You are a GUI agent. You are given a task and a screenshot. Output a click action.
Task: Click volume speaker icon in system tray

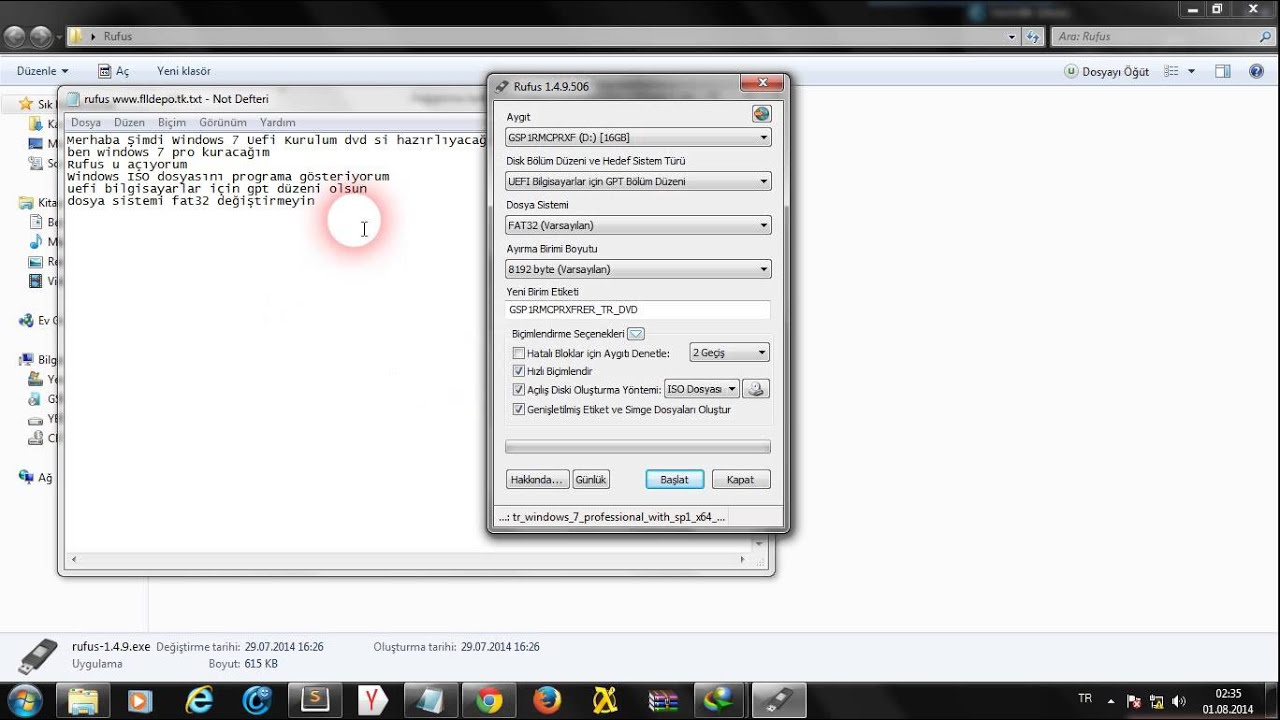1178,701
